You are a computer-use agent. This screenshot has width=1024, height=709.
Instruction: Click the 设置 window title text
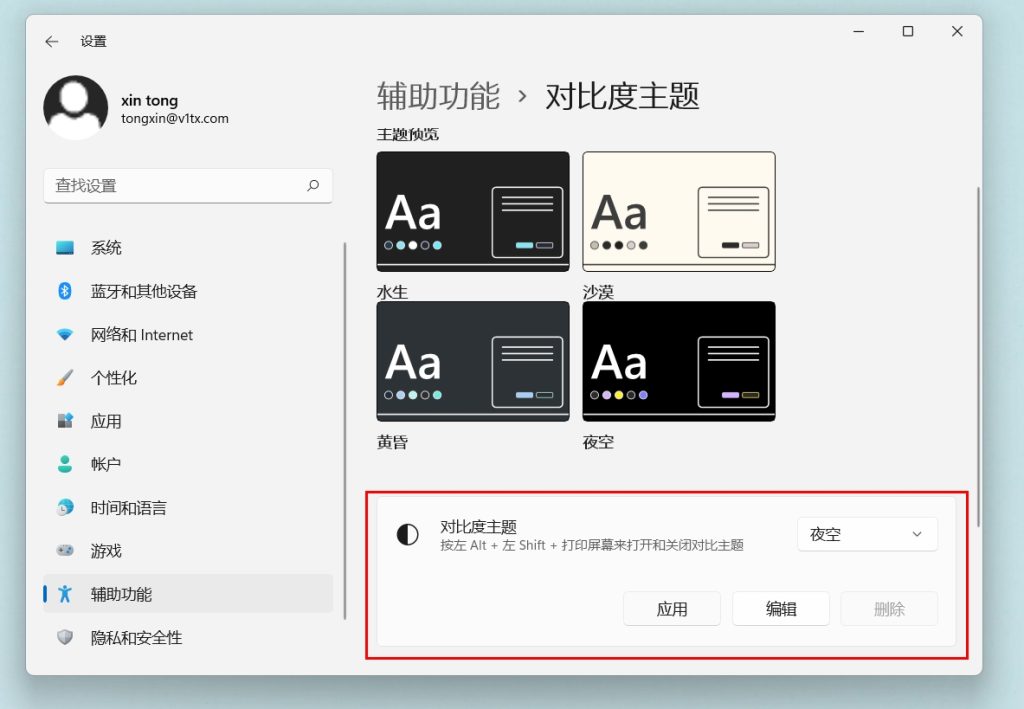point(93,42)
